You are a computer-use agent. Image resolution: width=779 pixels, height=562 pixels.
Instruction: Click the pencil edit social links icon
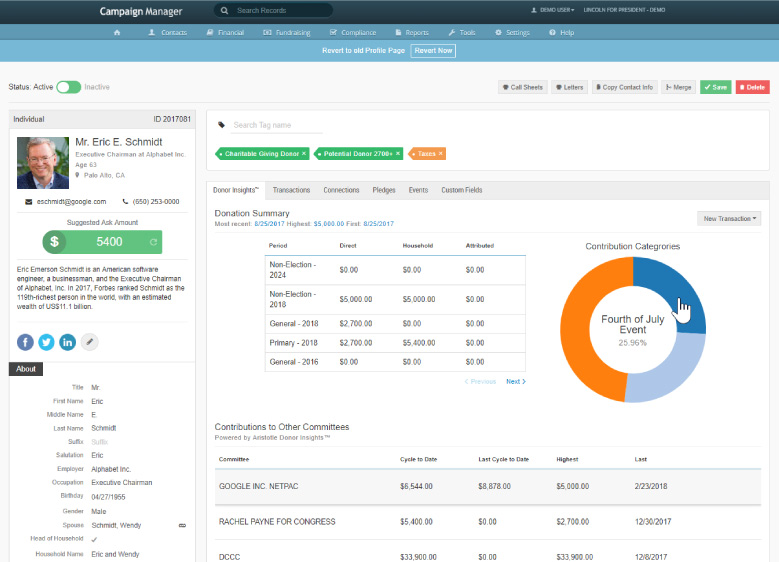tap(90, 342)
